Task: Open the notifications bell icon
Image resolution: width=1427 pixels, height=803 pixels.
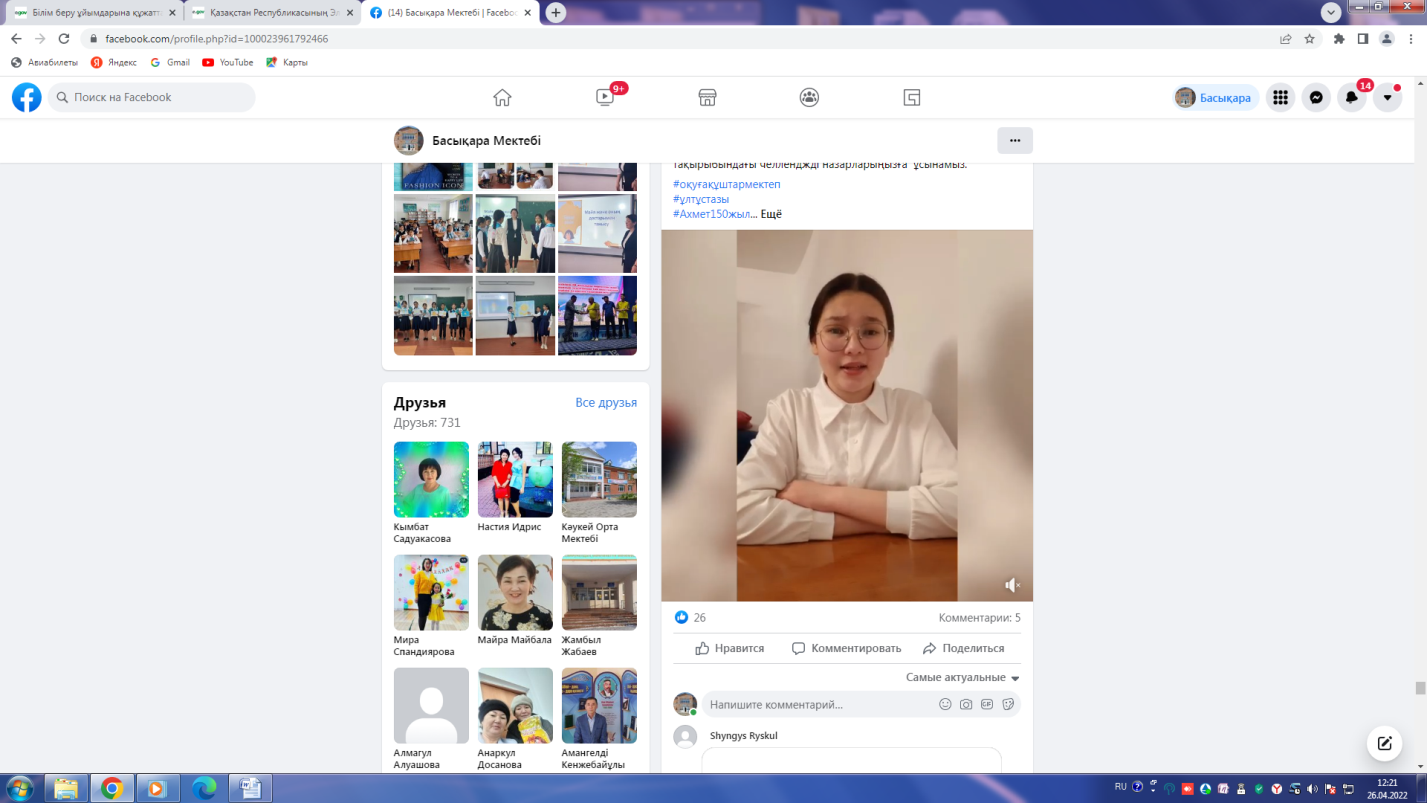Action: [x=1351, y=97]
